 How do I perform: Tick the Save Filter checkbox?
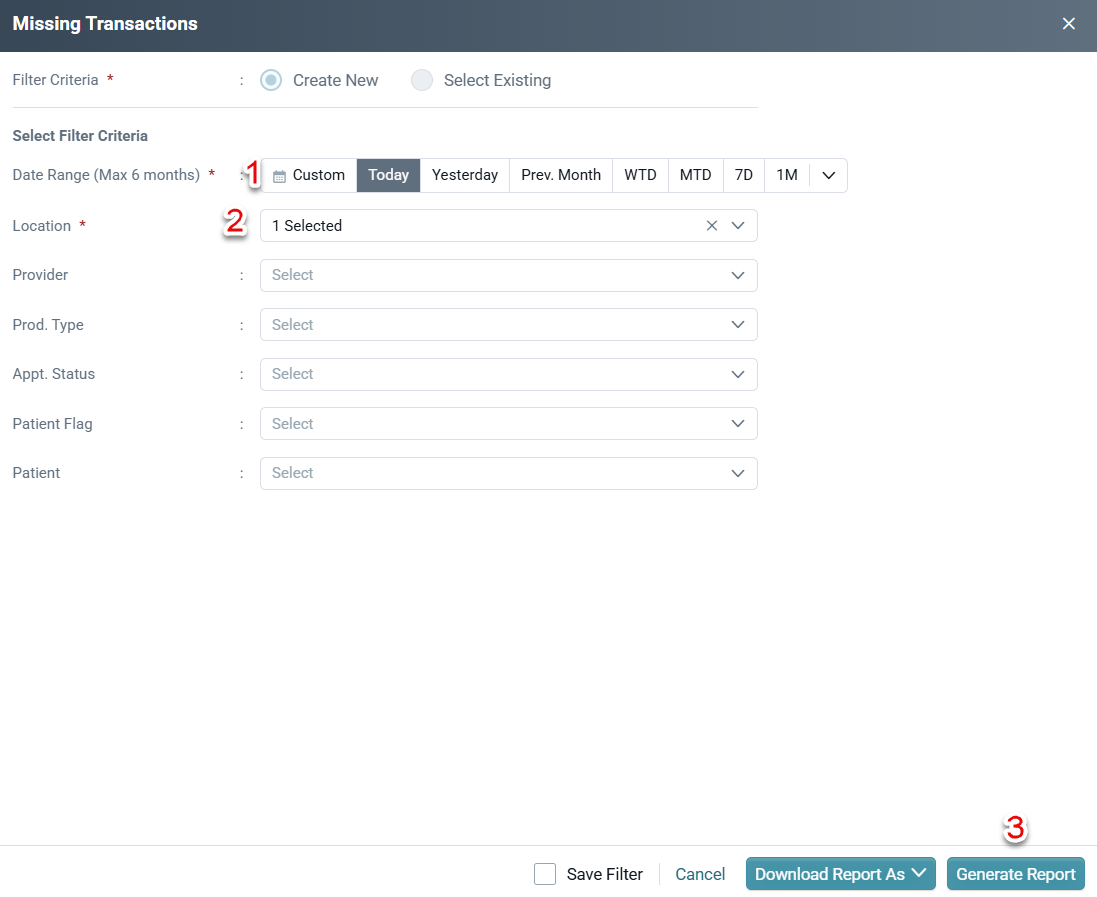point(545,874)
